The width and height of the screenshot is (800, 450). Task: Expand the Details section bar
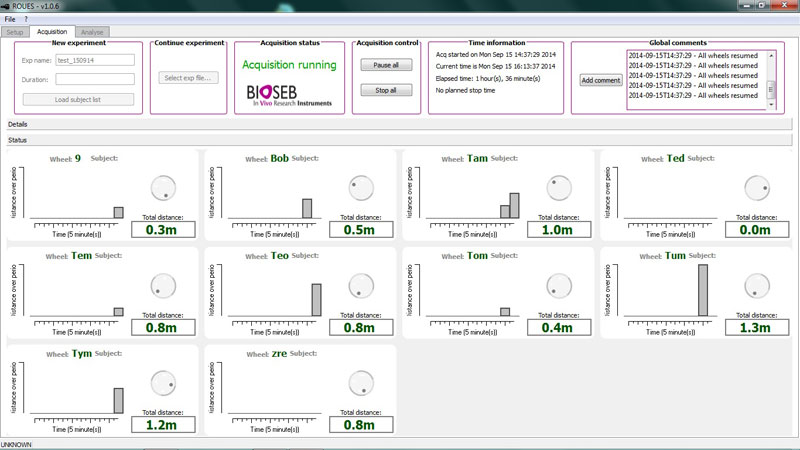pos(399,124)
